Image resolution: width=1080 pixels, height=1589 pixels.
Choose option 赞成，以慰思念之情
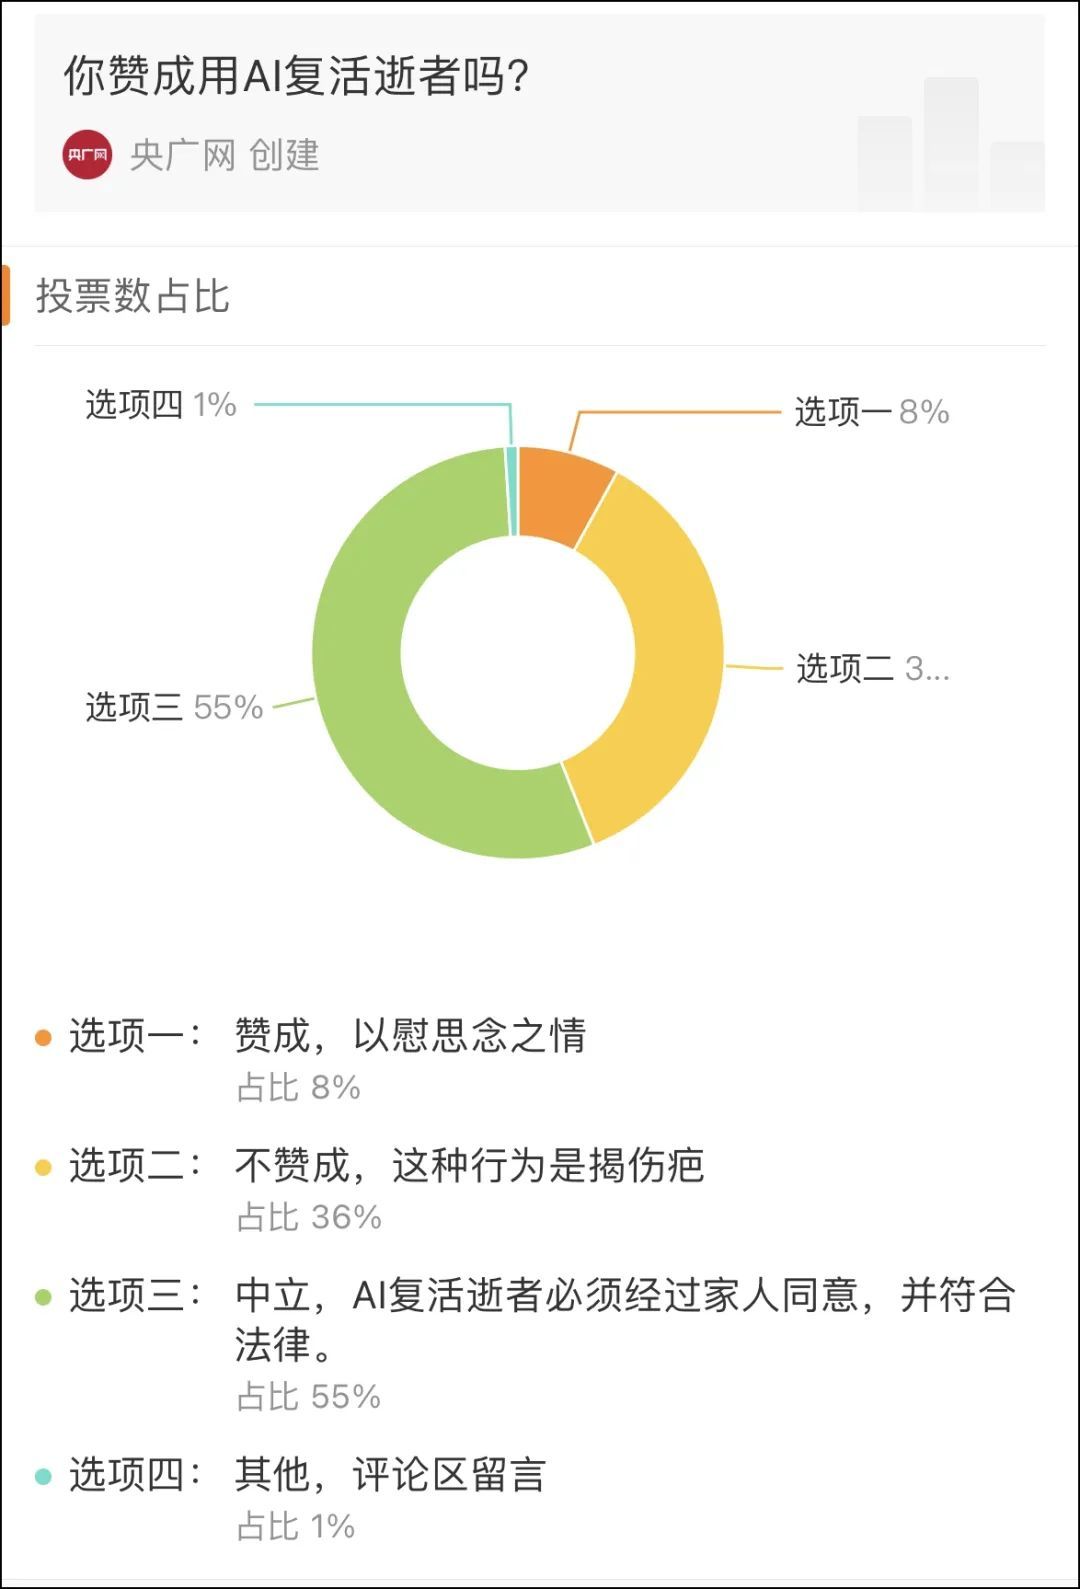410,1036
